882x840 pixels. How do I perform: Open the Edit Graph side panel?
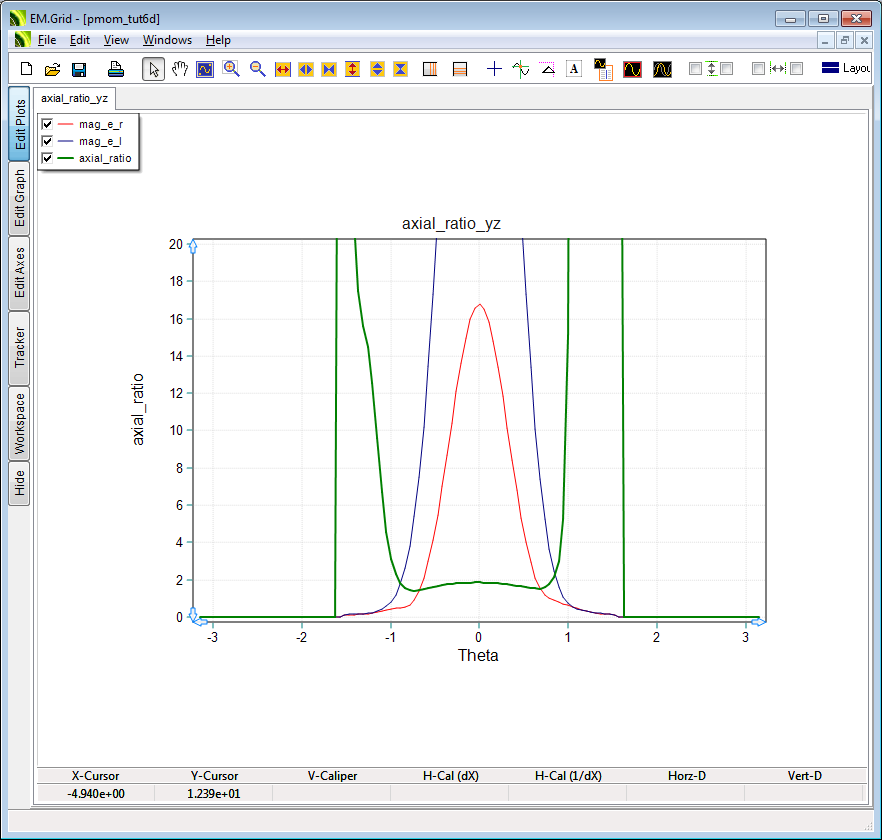19,199
